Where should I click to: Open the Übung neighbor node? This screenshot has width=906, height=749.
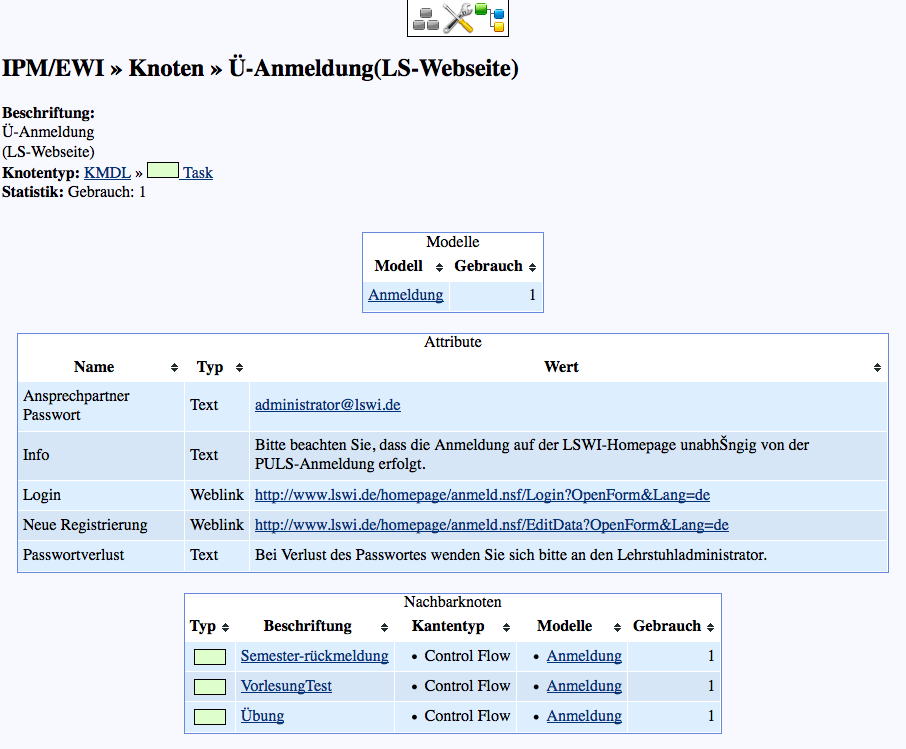point(262,716)
